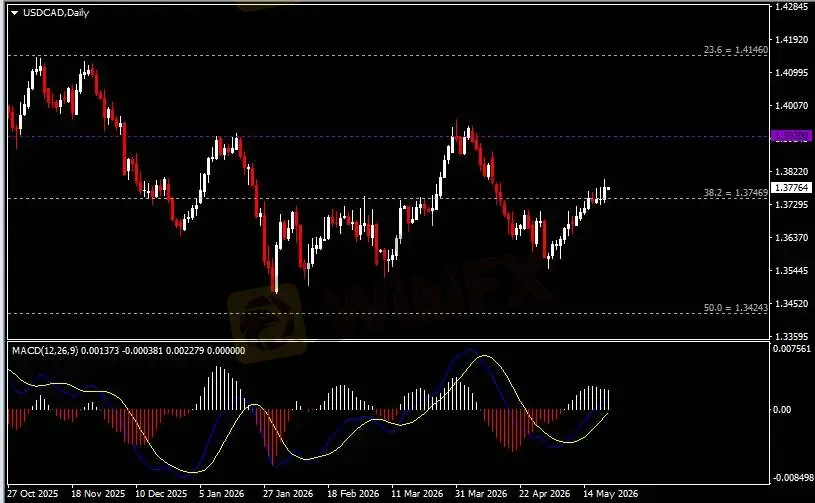Click the current price tag 1.37764

pyautogui.click(x=792, y=188)
